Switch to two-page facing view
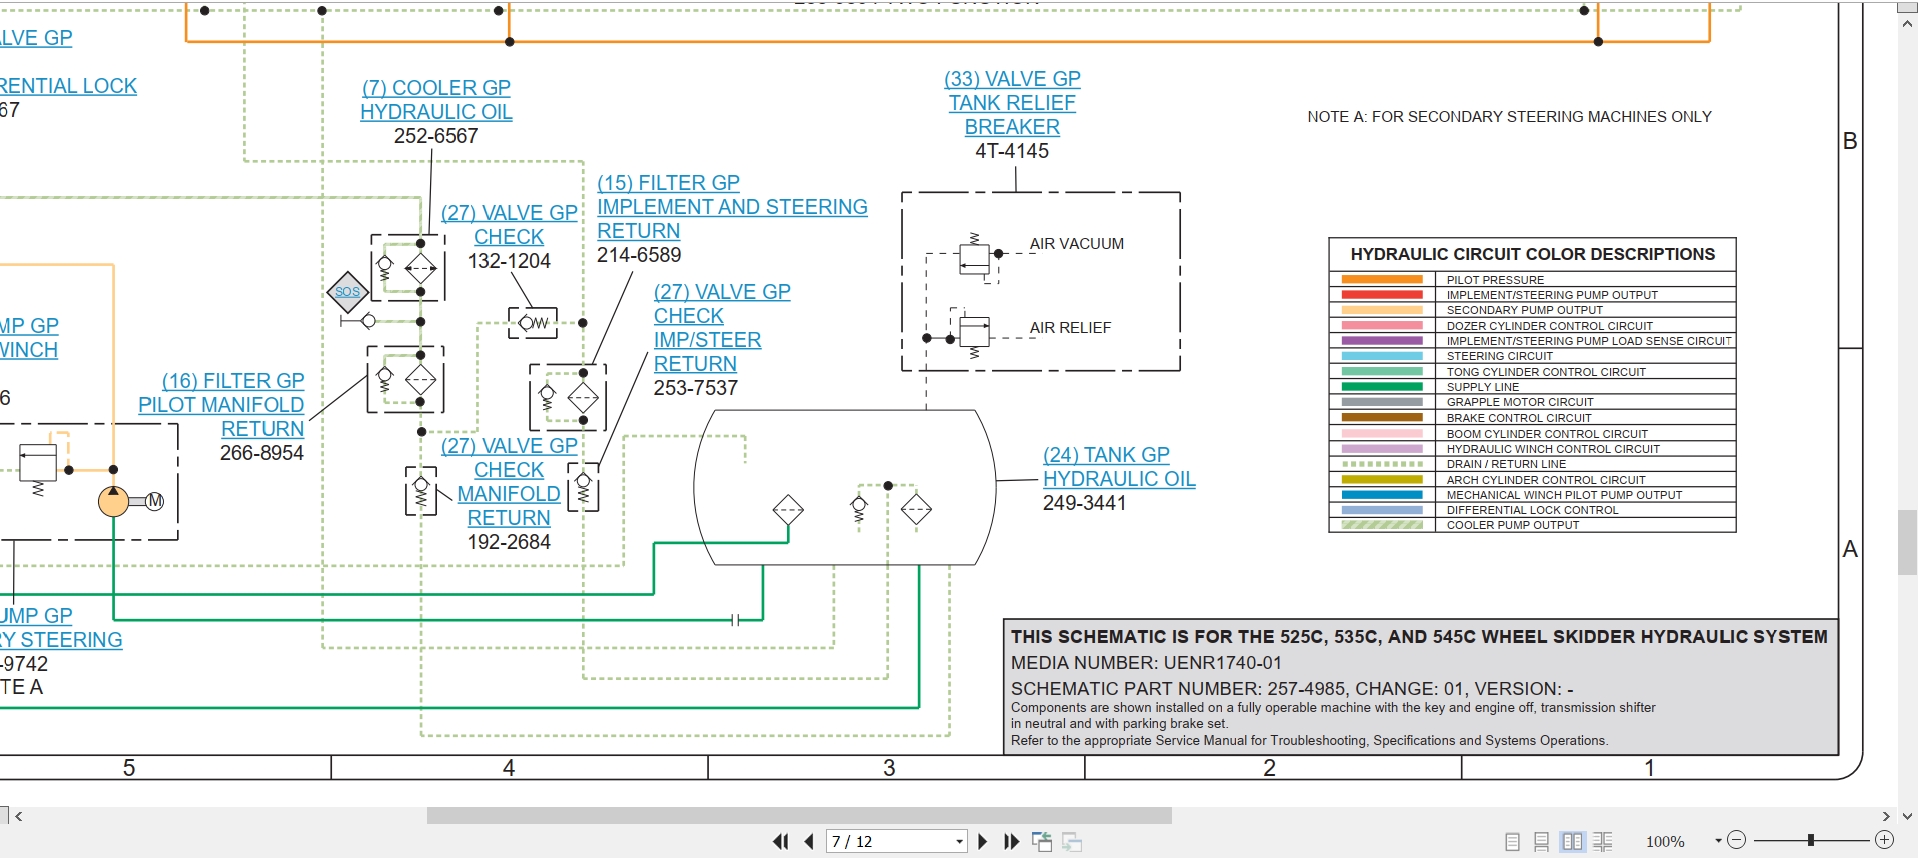Image resolution: width=1918 pixels, height=858 pixels. 1573,842
